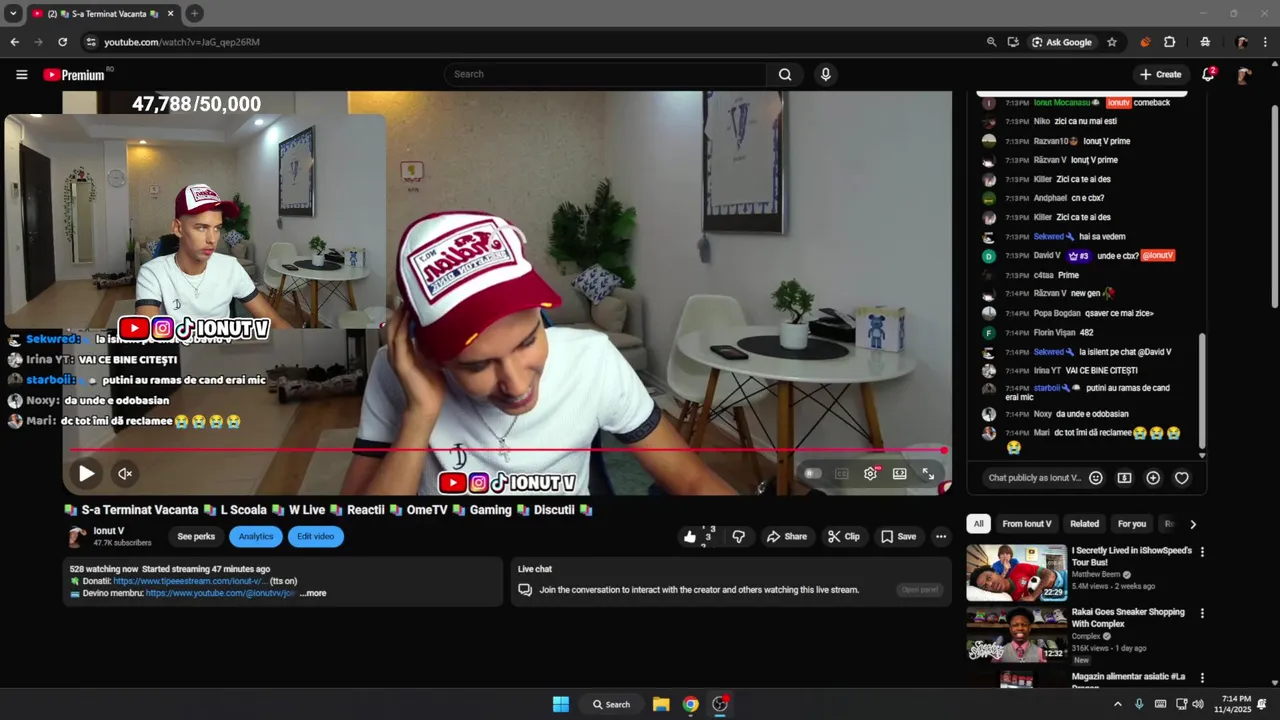
Task: Select the For you filter chip
Action: (x=1132, y=524)
